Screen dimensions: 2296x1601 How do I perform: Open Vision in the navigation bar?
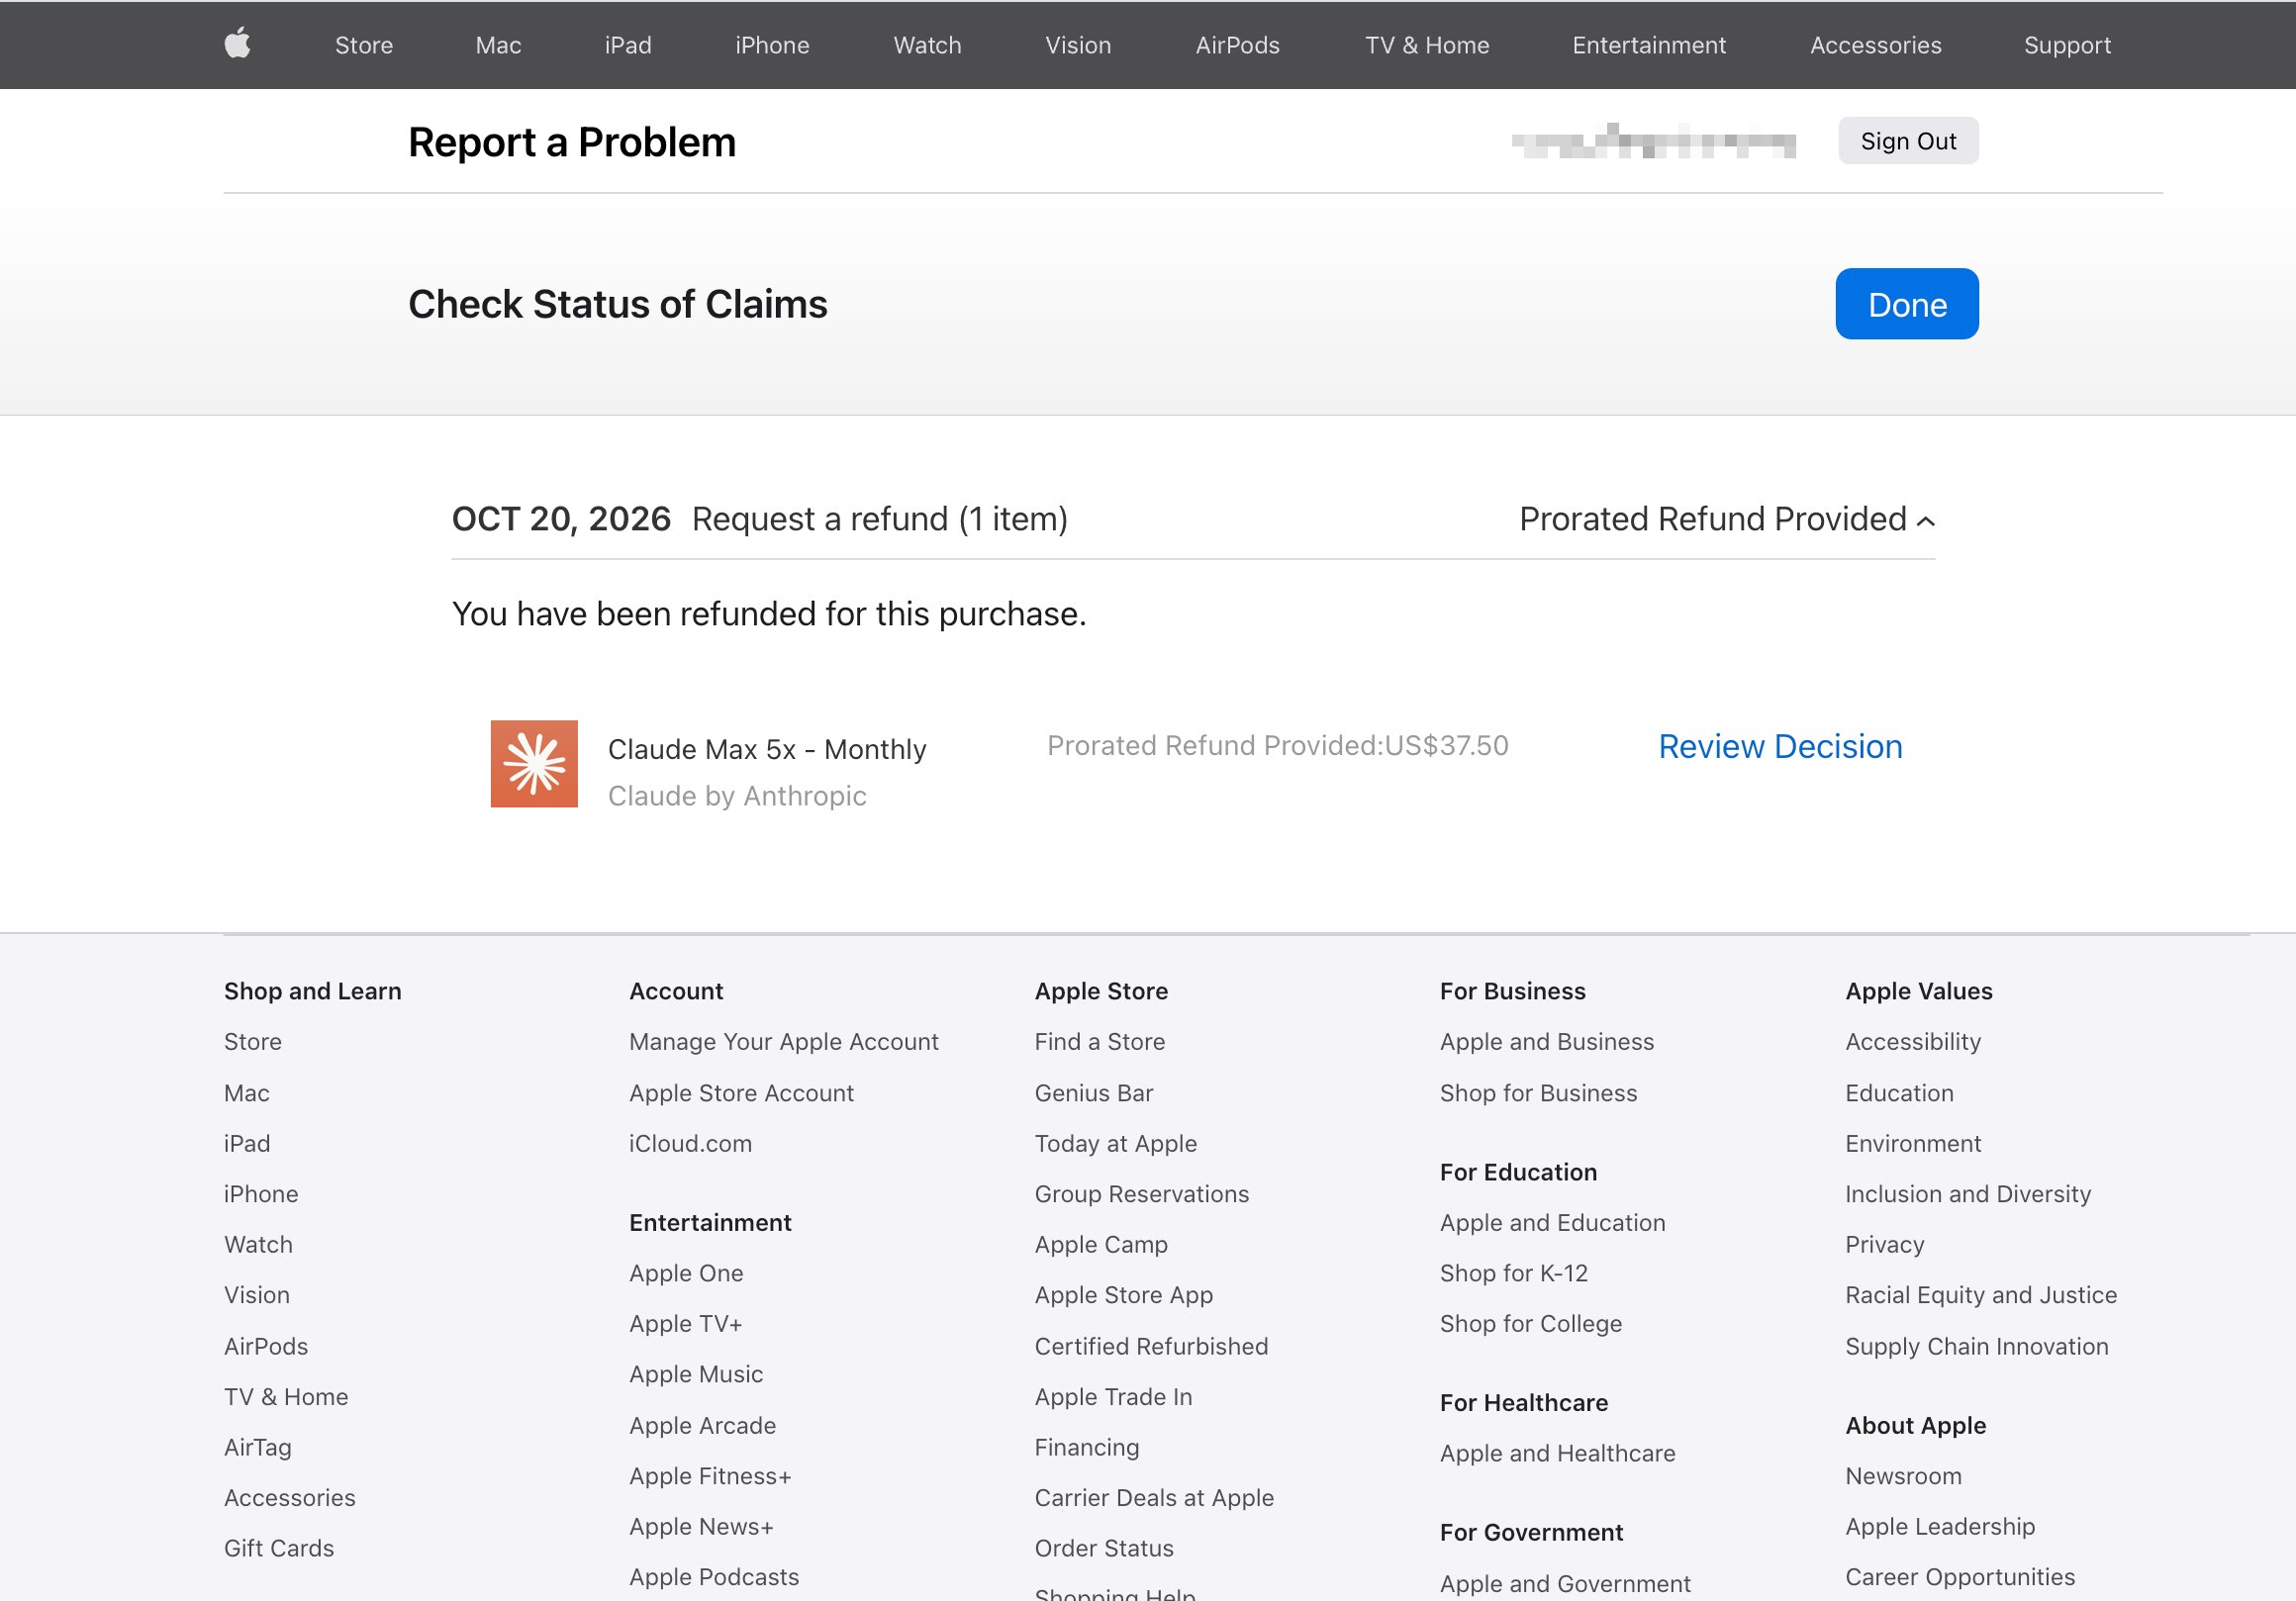[x=1078, y=45]
